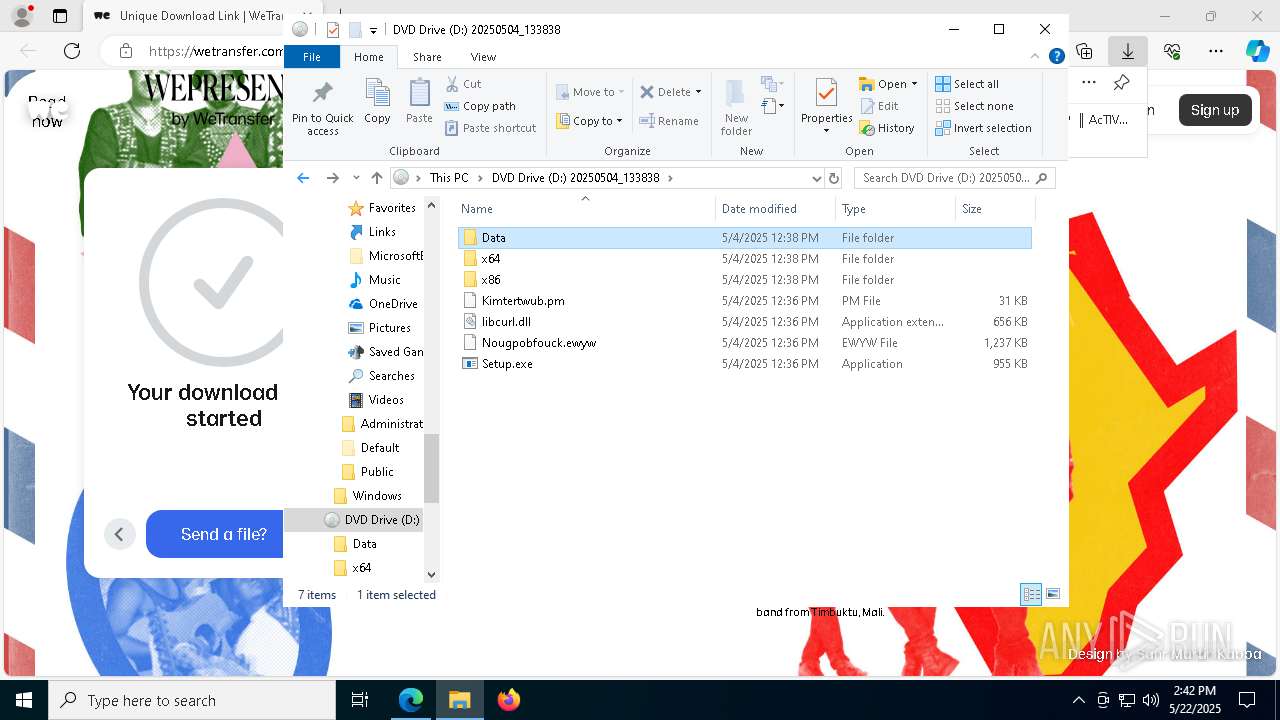Switch to details view layout icon
The width and height of the screenshot is (1280, 720).
pyautogui.click(x=1031, y=594)
